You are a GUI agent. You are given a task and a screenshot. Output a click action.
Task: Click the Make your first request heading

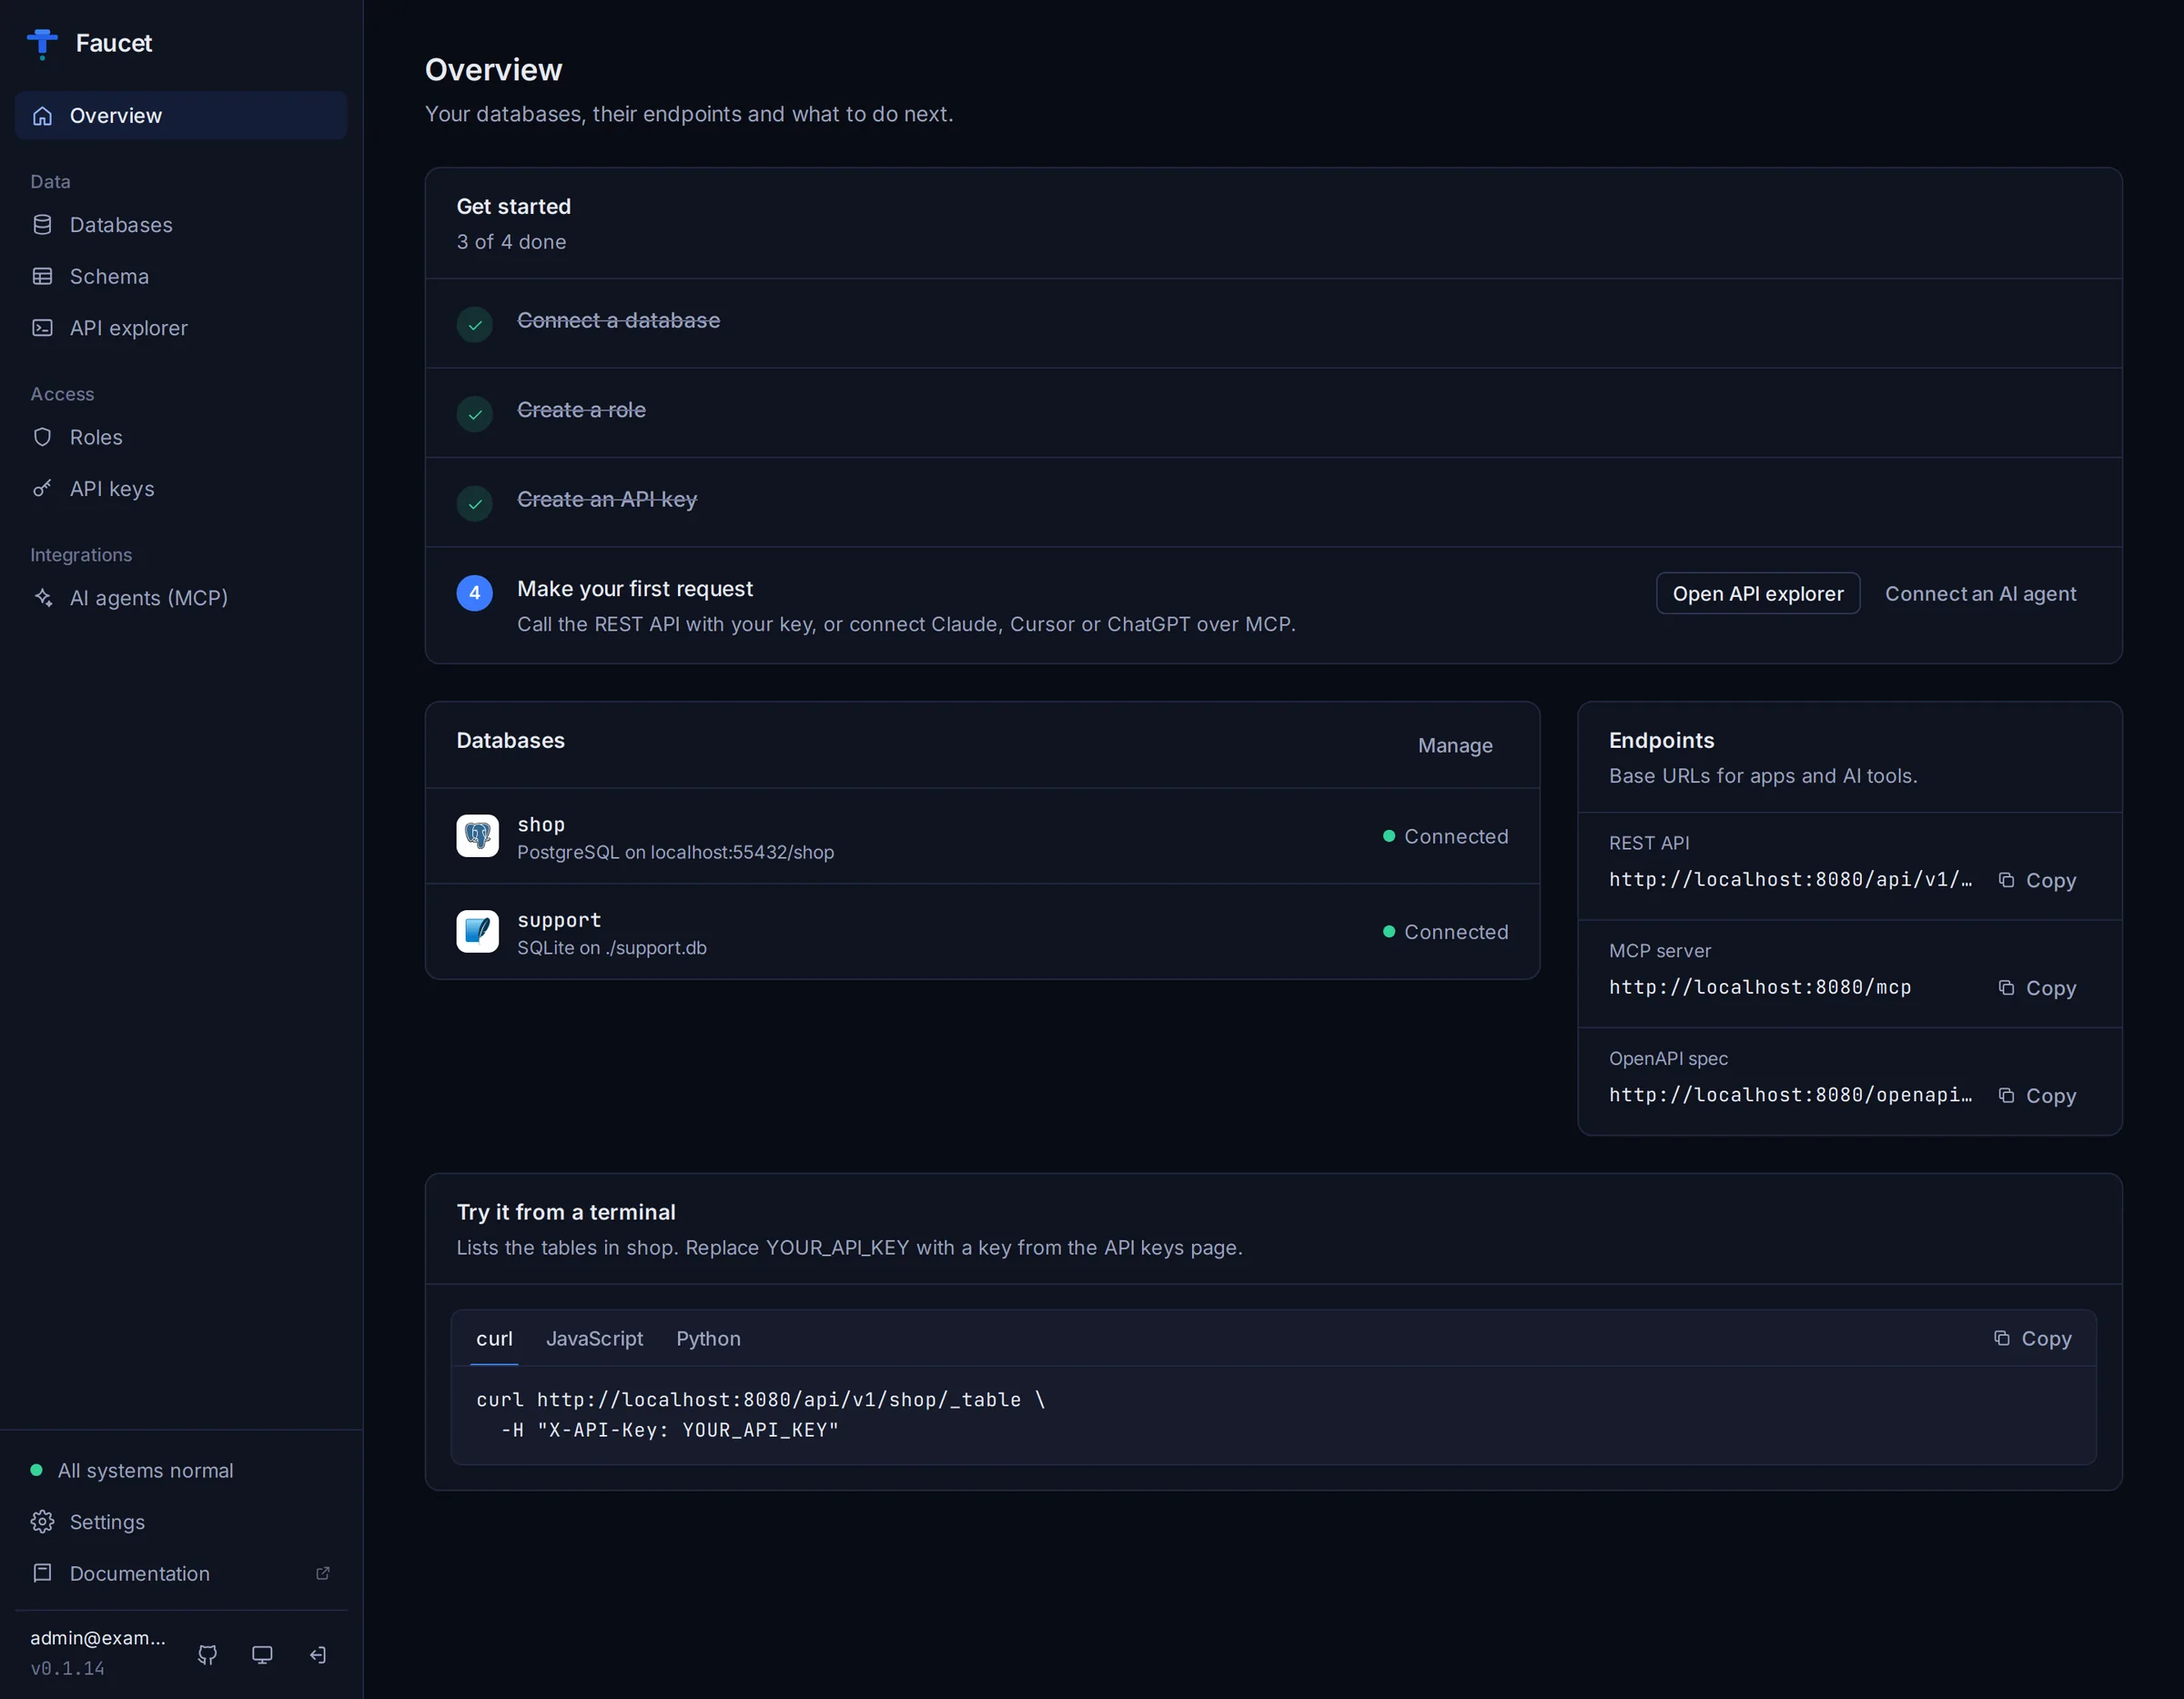click(x=635, y=589)
